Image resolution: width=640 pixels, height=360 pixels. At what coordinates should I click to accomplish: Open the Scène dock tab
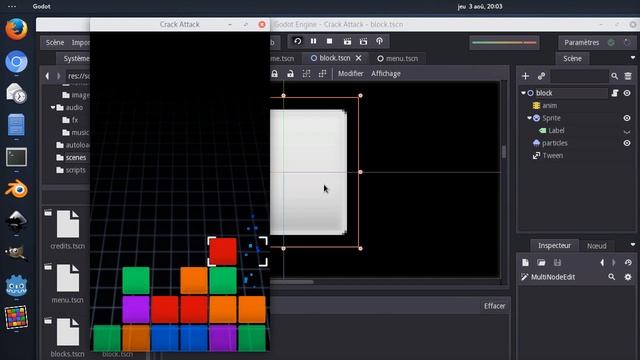point(572,58)
